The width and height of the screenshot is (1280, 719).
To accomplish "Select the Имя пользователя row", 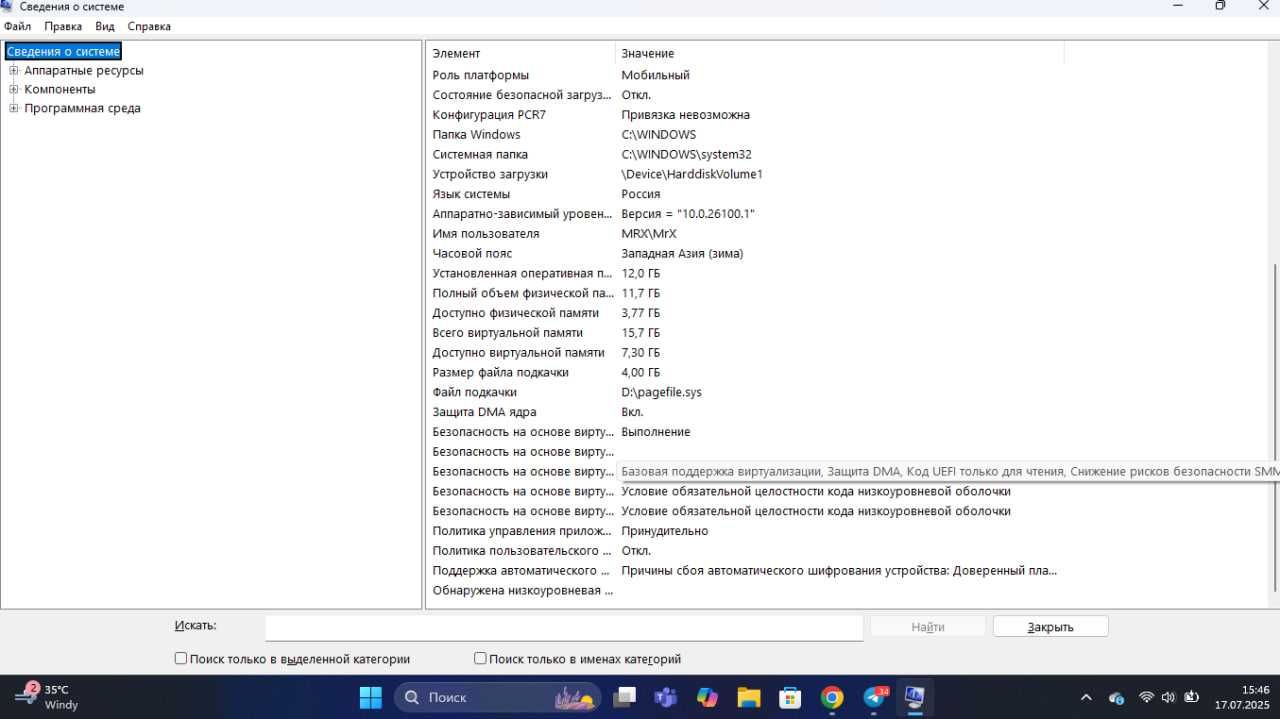I will pos(745,233).
